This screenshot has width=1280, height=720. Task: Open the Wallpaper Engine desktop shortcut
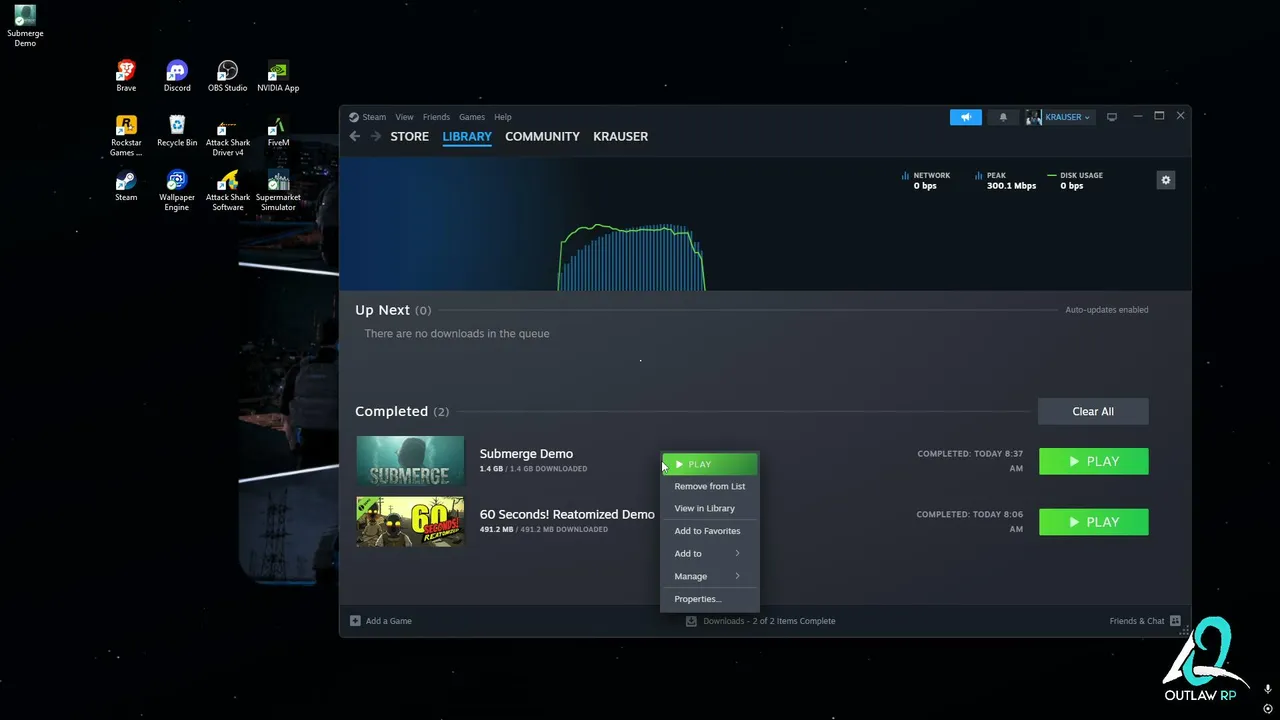point(177,191)
